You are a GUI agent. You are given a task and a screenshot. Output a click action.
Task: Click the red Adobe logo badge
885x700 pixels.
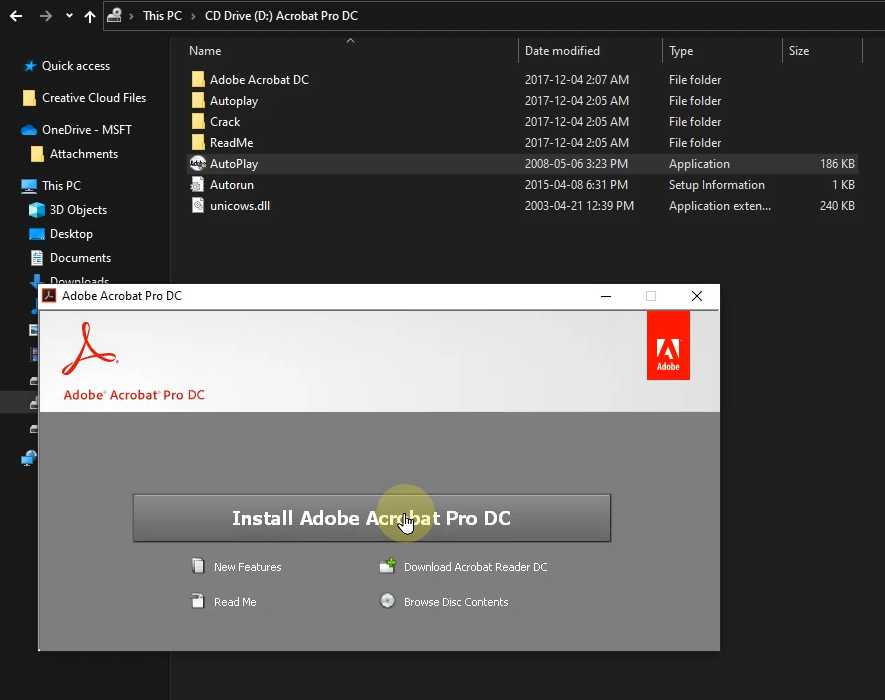click(668, 345)
